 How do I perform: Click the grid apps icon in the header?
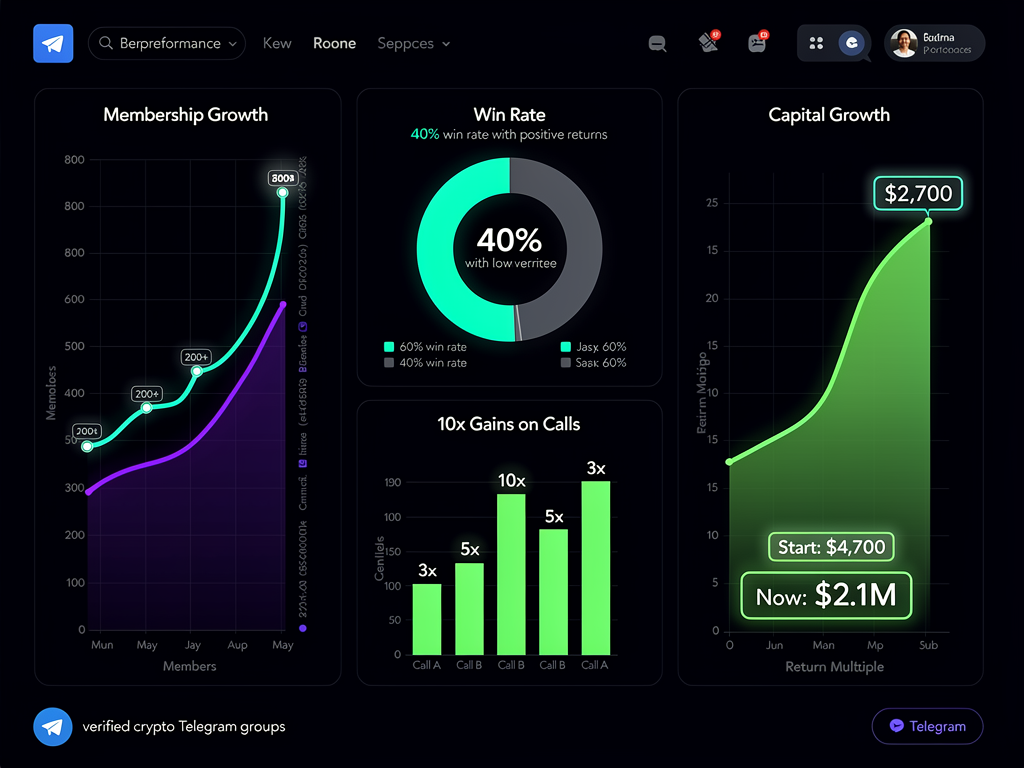[816, 43]
